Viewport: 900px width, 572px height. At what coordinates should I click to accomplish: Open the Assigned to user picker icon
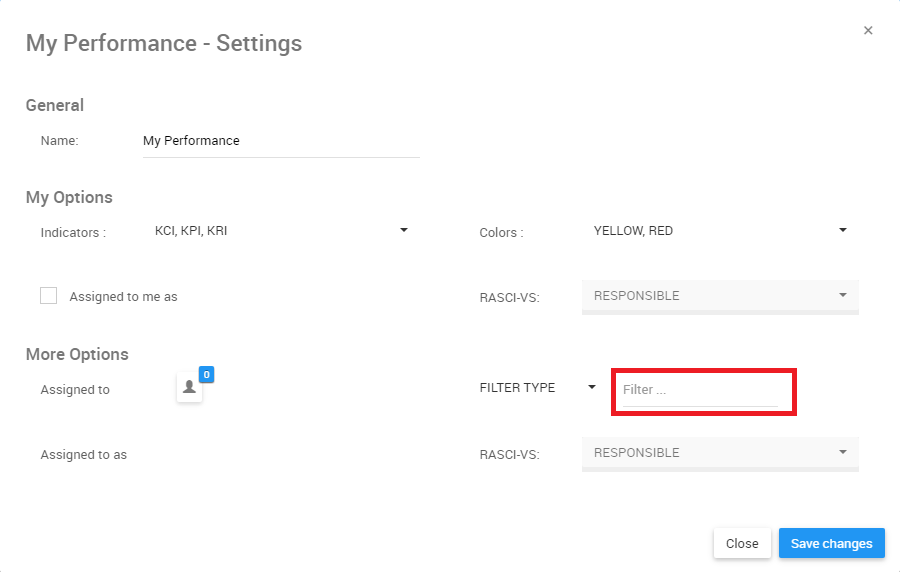[189, 389]
